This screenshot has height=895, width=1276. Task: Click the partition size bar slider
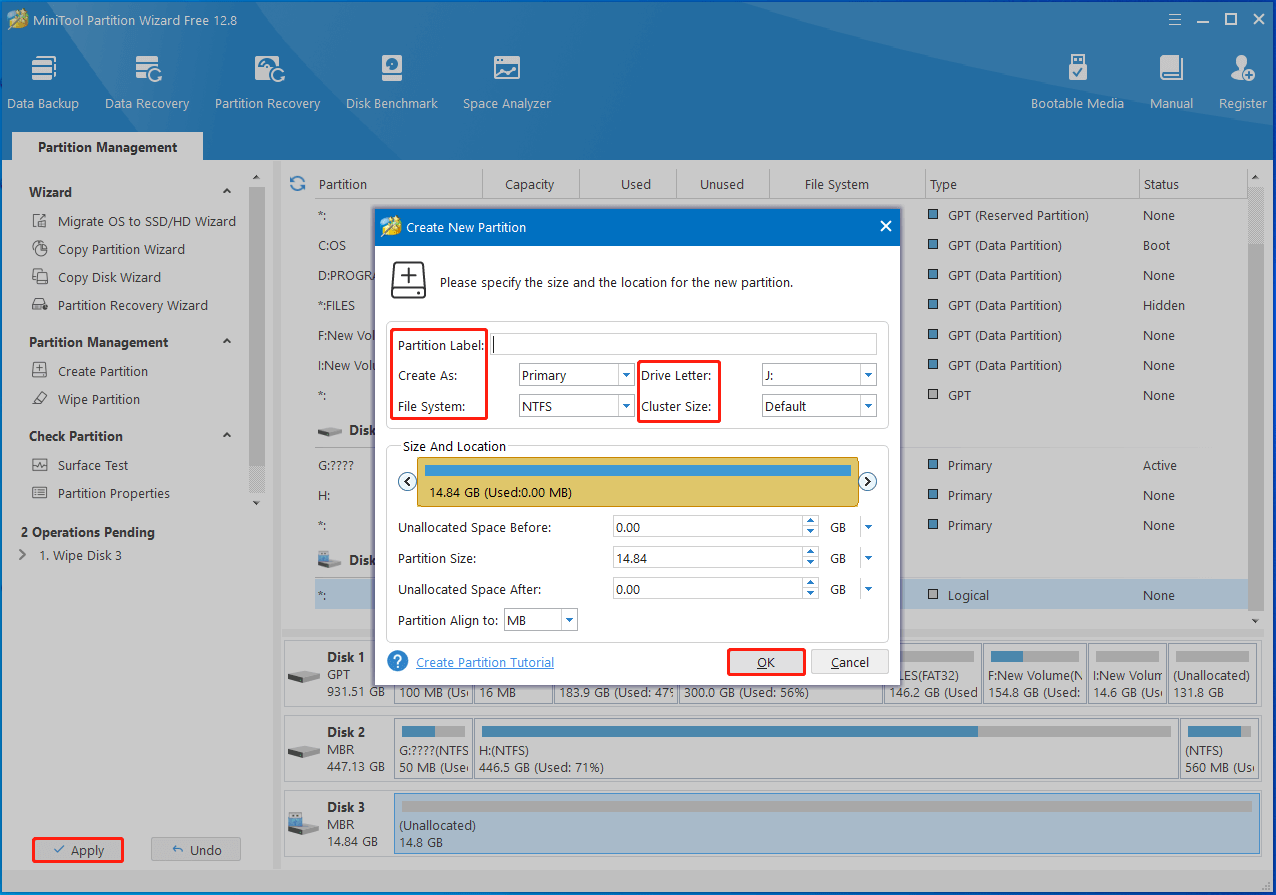[638, 482]
